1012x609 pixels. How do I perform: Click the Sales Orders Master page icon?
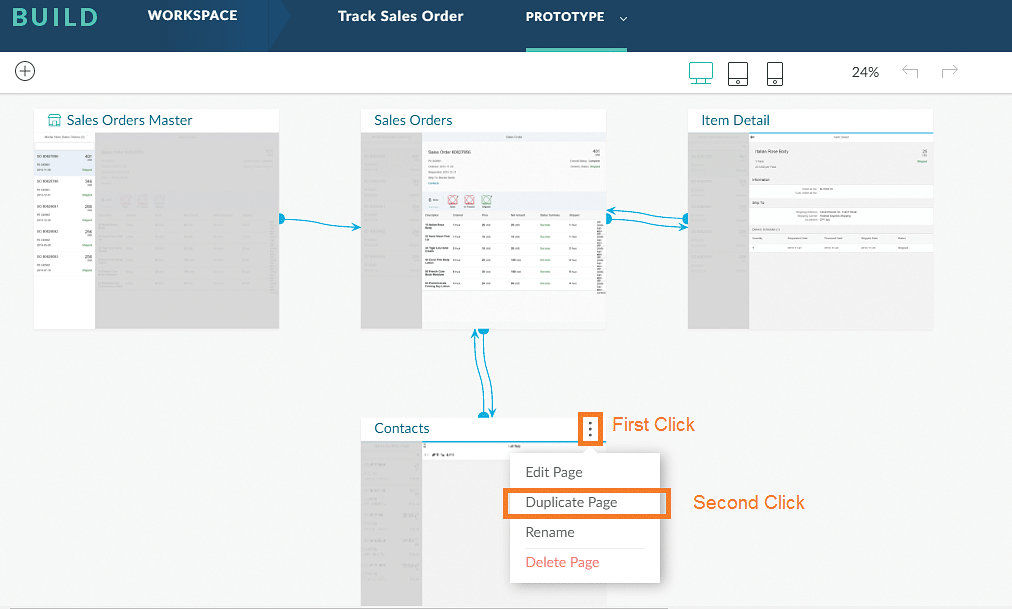[56, 120]
